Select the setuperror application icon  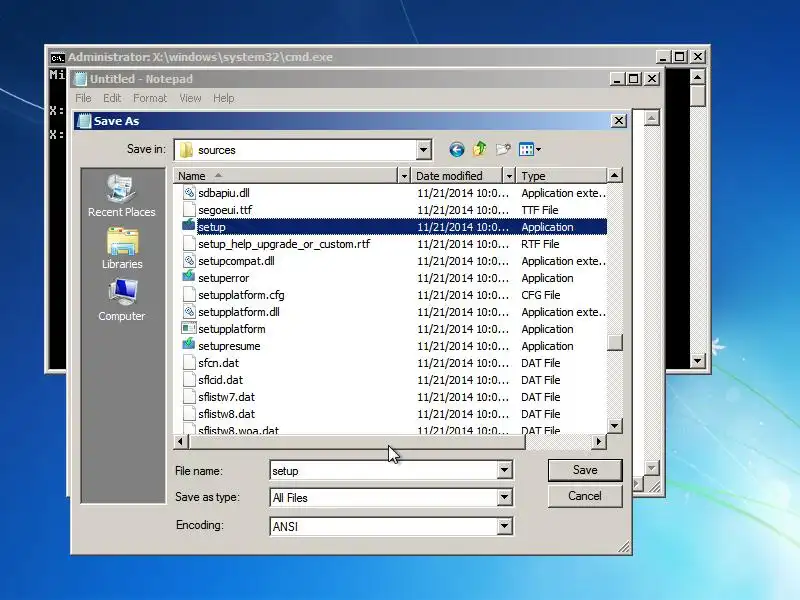[x=189, y=277]
